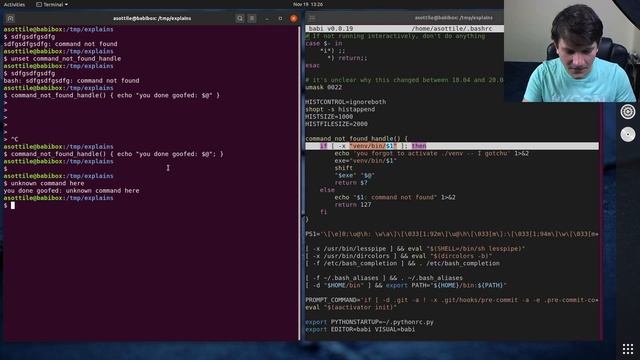Maximize the left terminal window
Screen dimensions: 640x360
point(280,18)
